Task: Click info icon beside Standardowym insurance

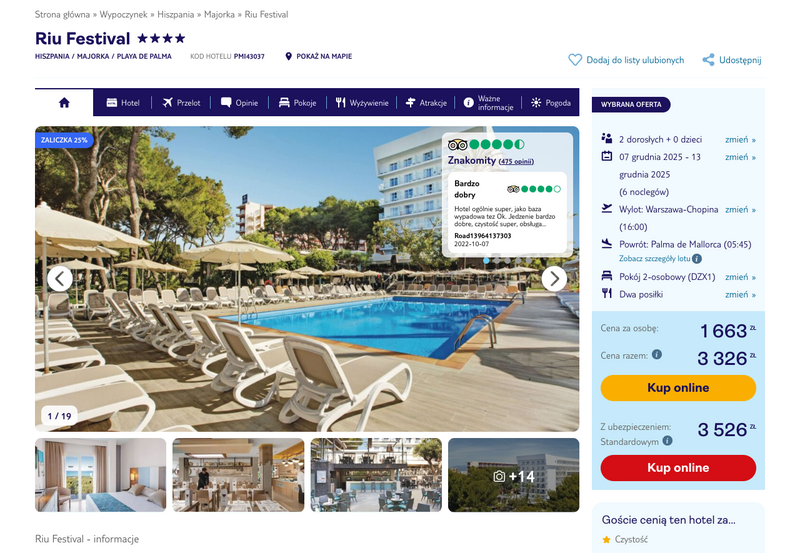Action: [667, 440]
